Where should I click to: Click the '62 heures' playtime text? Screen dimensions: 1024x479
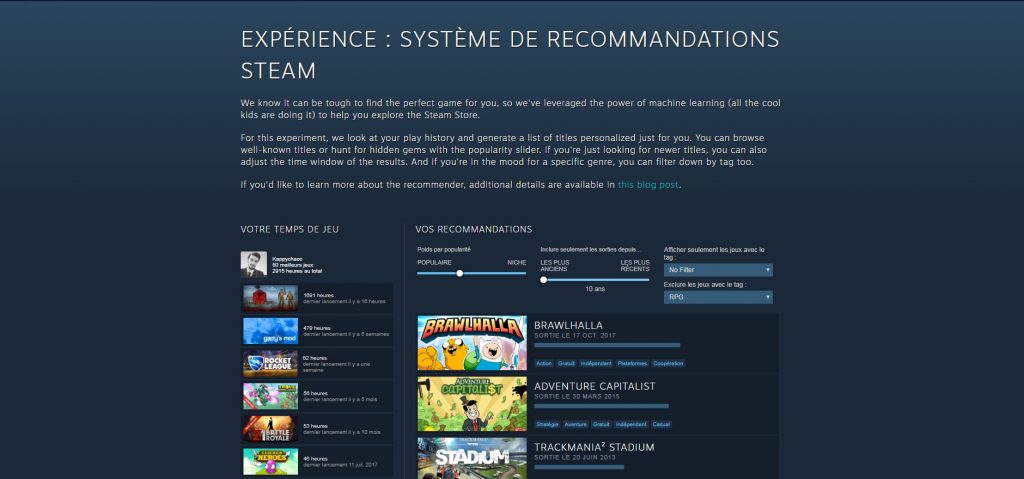[315, 358]
